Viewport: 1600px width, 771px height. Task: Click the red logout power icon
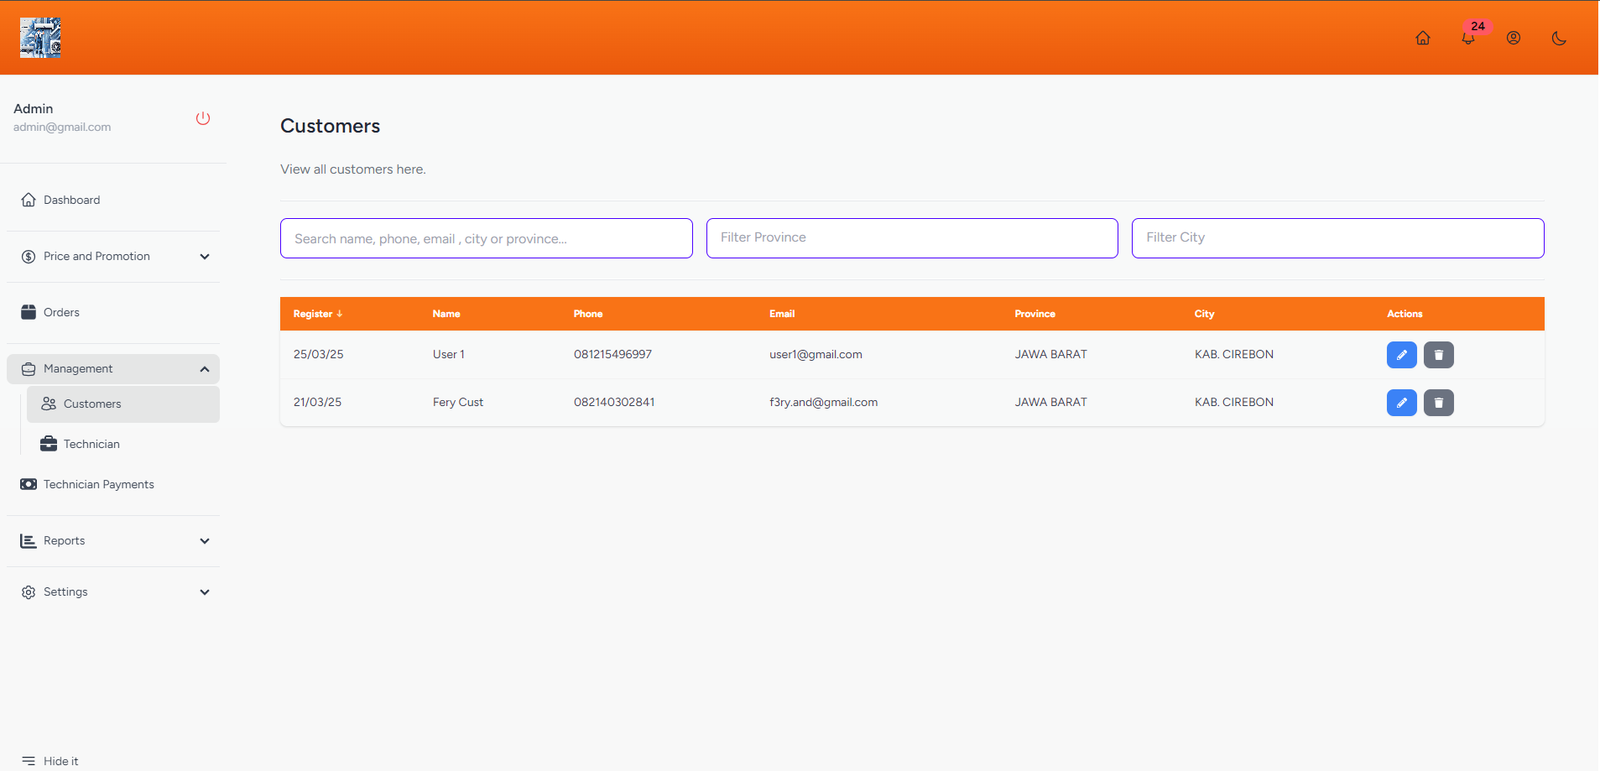click(203, 118)
